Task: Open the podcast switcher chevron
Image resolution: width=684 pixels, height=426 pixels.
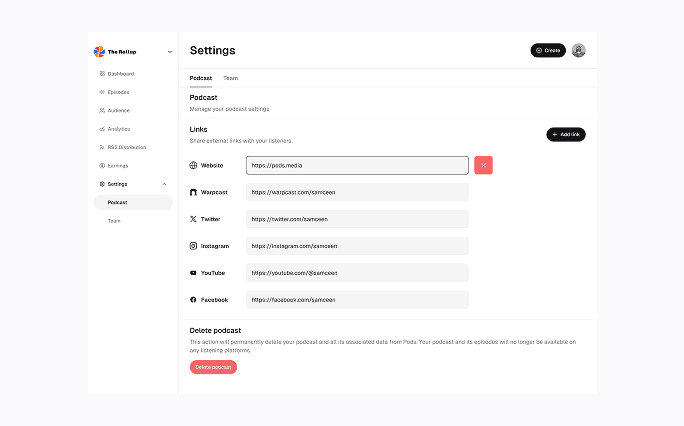Action: pos(170,52)
